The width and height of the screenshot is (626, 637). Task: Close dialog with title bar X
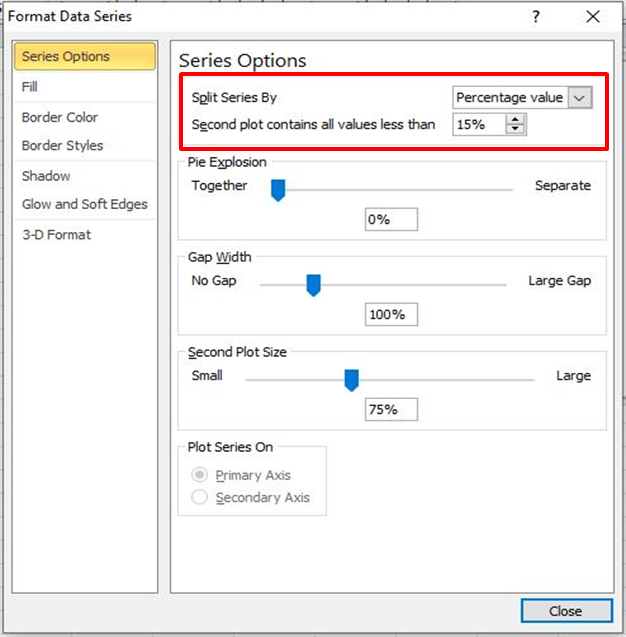coord(593,17)
